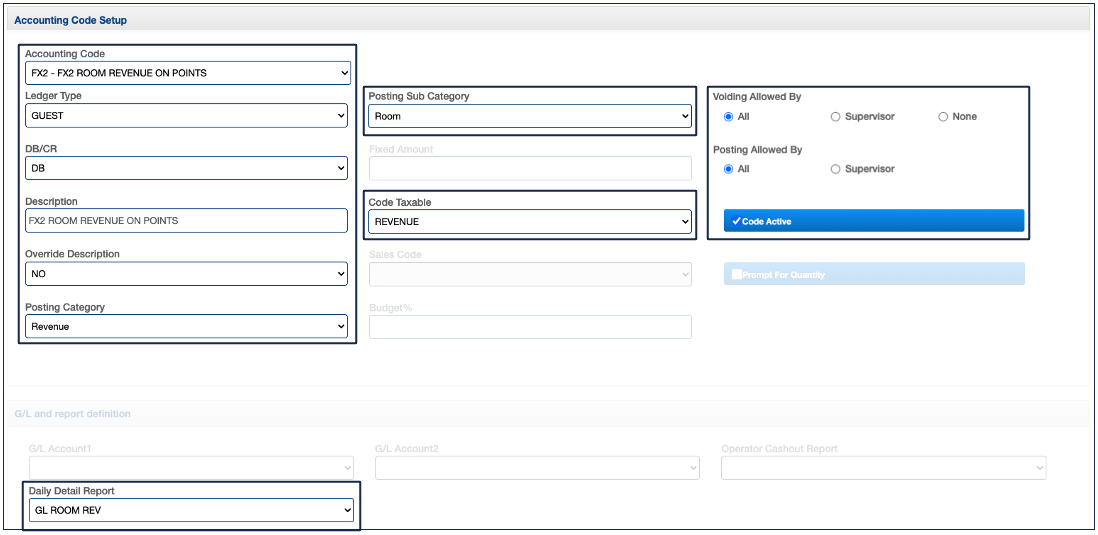Expand the Operator Cashout Report dropdown

[883, 468]
